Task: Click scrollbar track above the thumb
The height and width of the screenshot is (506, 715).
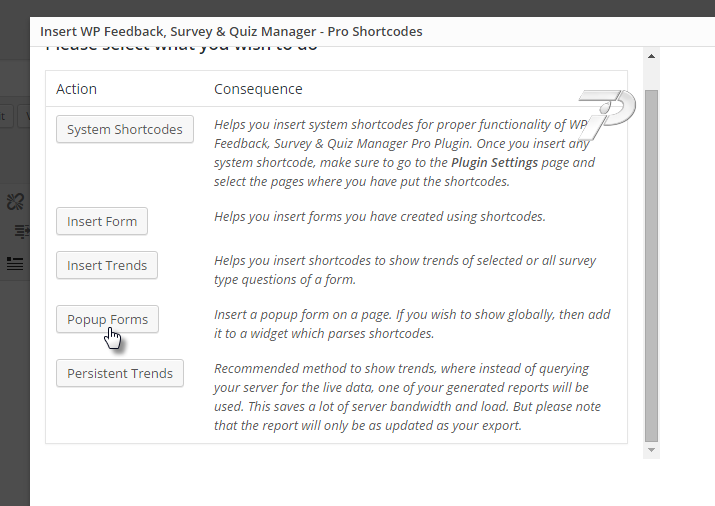Action: click(651, 76)
